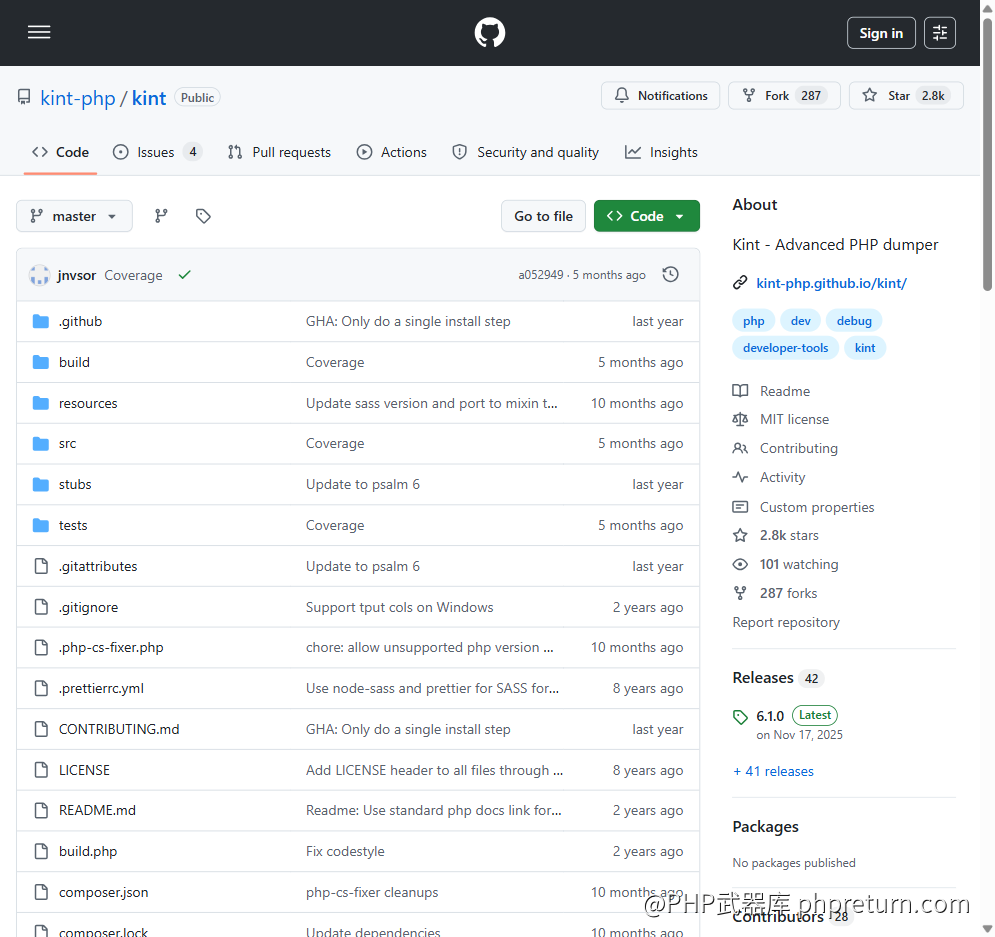Open the build.php file
Screen dimensions: 995x937
[x=88, y=851]
